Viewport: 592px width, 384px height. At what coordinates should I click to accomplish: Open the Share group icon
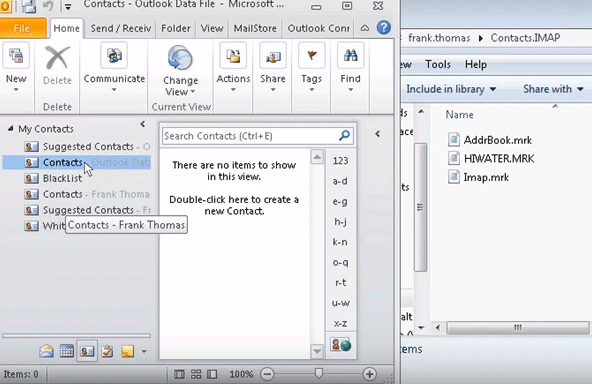pyautogui.click(x=273, y=56)
